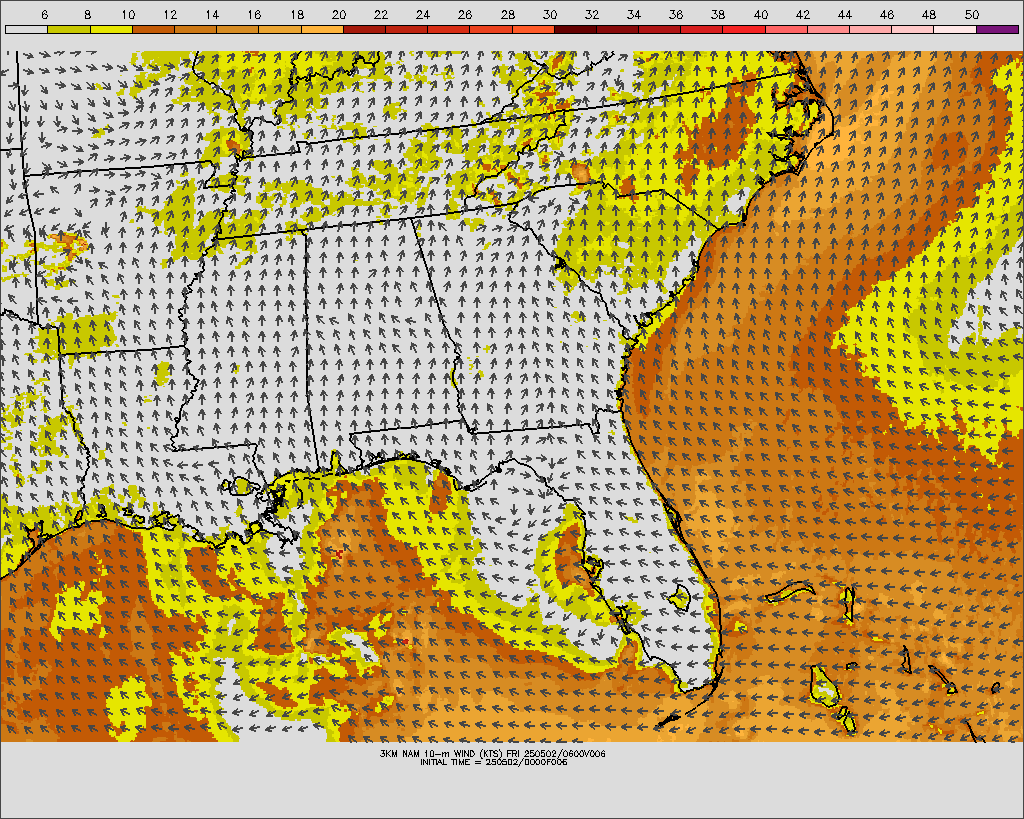Pick the legend value 44
This screenshot has width=1024, height=819.
point(844,14)
